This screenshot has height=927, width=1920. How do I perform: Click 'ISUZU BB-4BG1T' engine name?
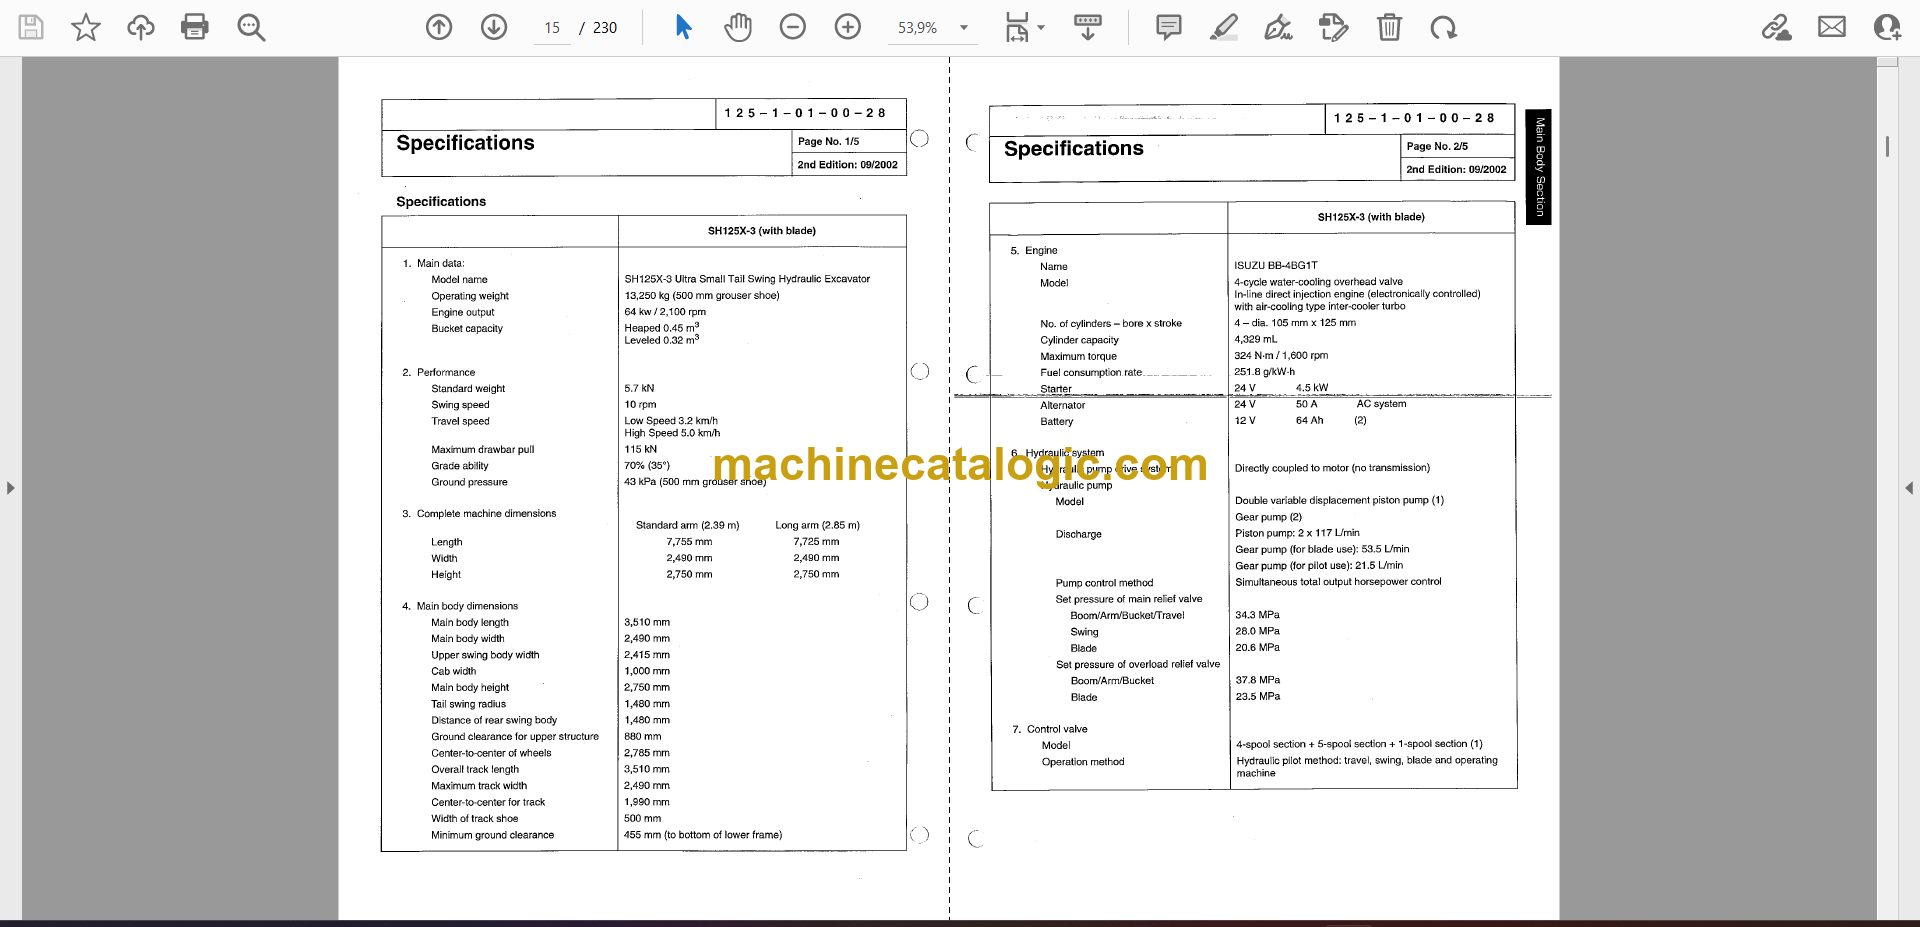pyautogui.click(x=1276, y=266)
